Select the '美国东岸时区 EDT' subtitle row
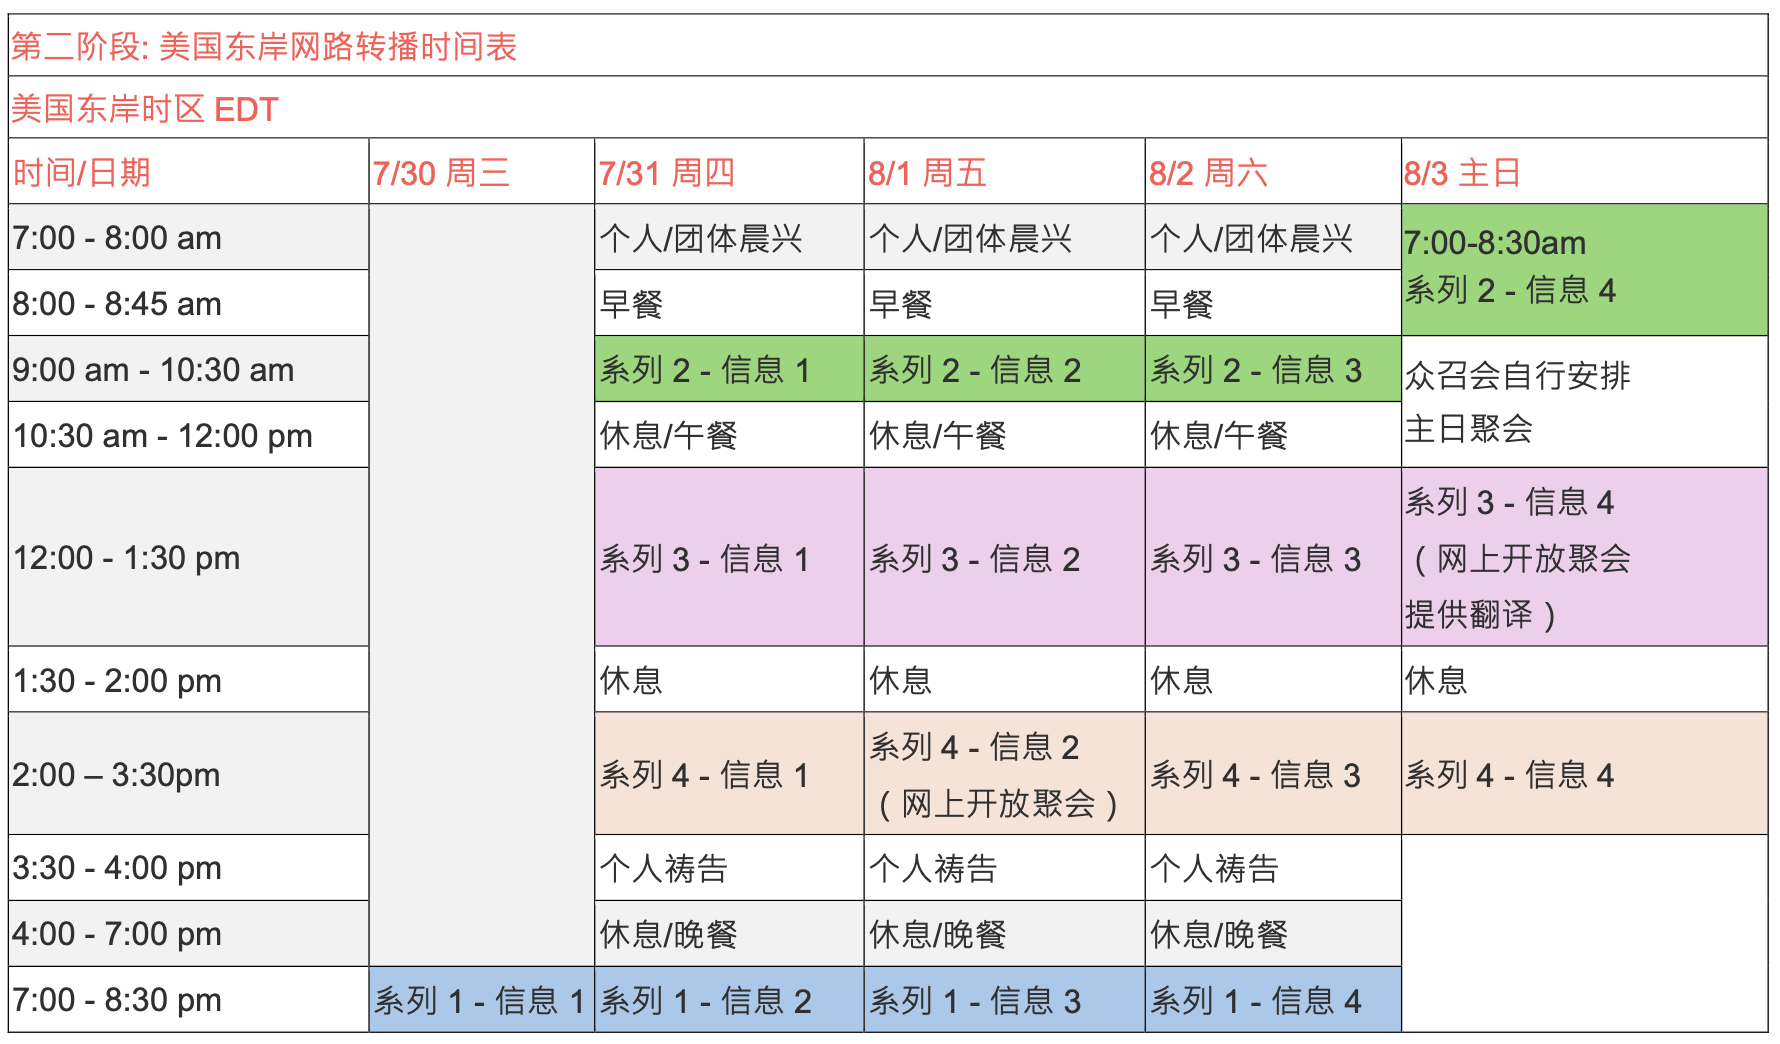Viewport: 1780px width, 1044px height. click(888, 108)
